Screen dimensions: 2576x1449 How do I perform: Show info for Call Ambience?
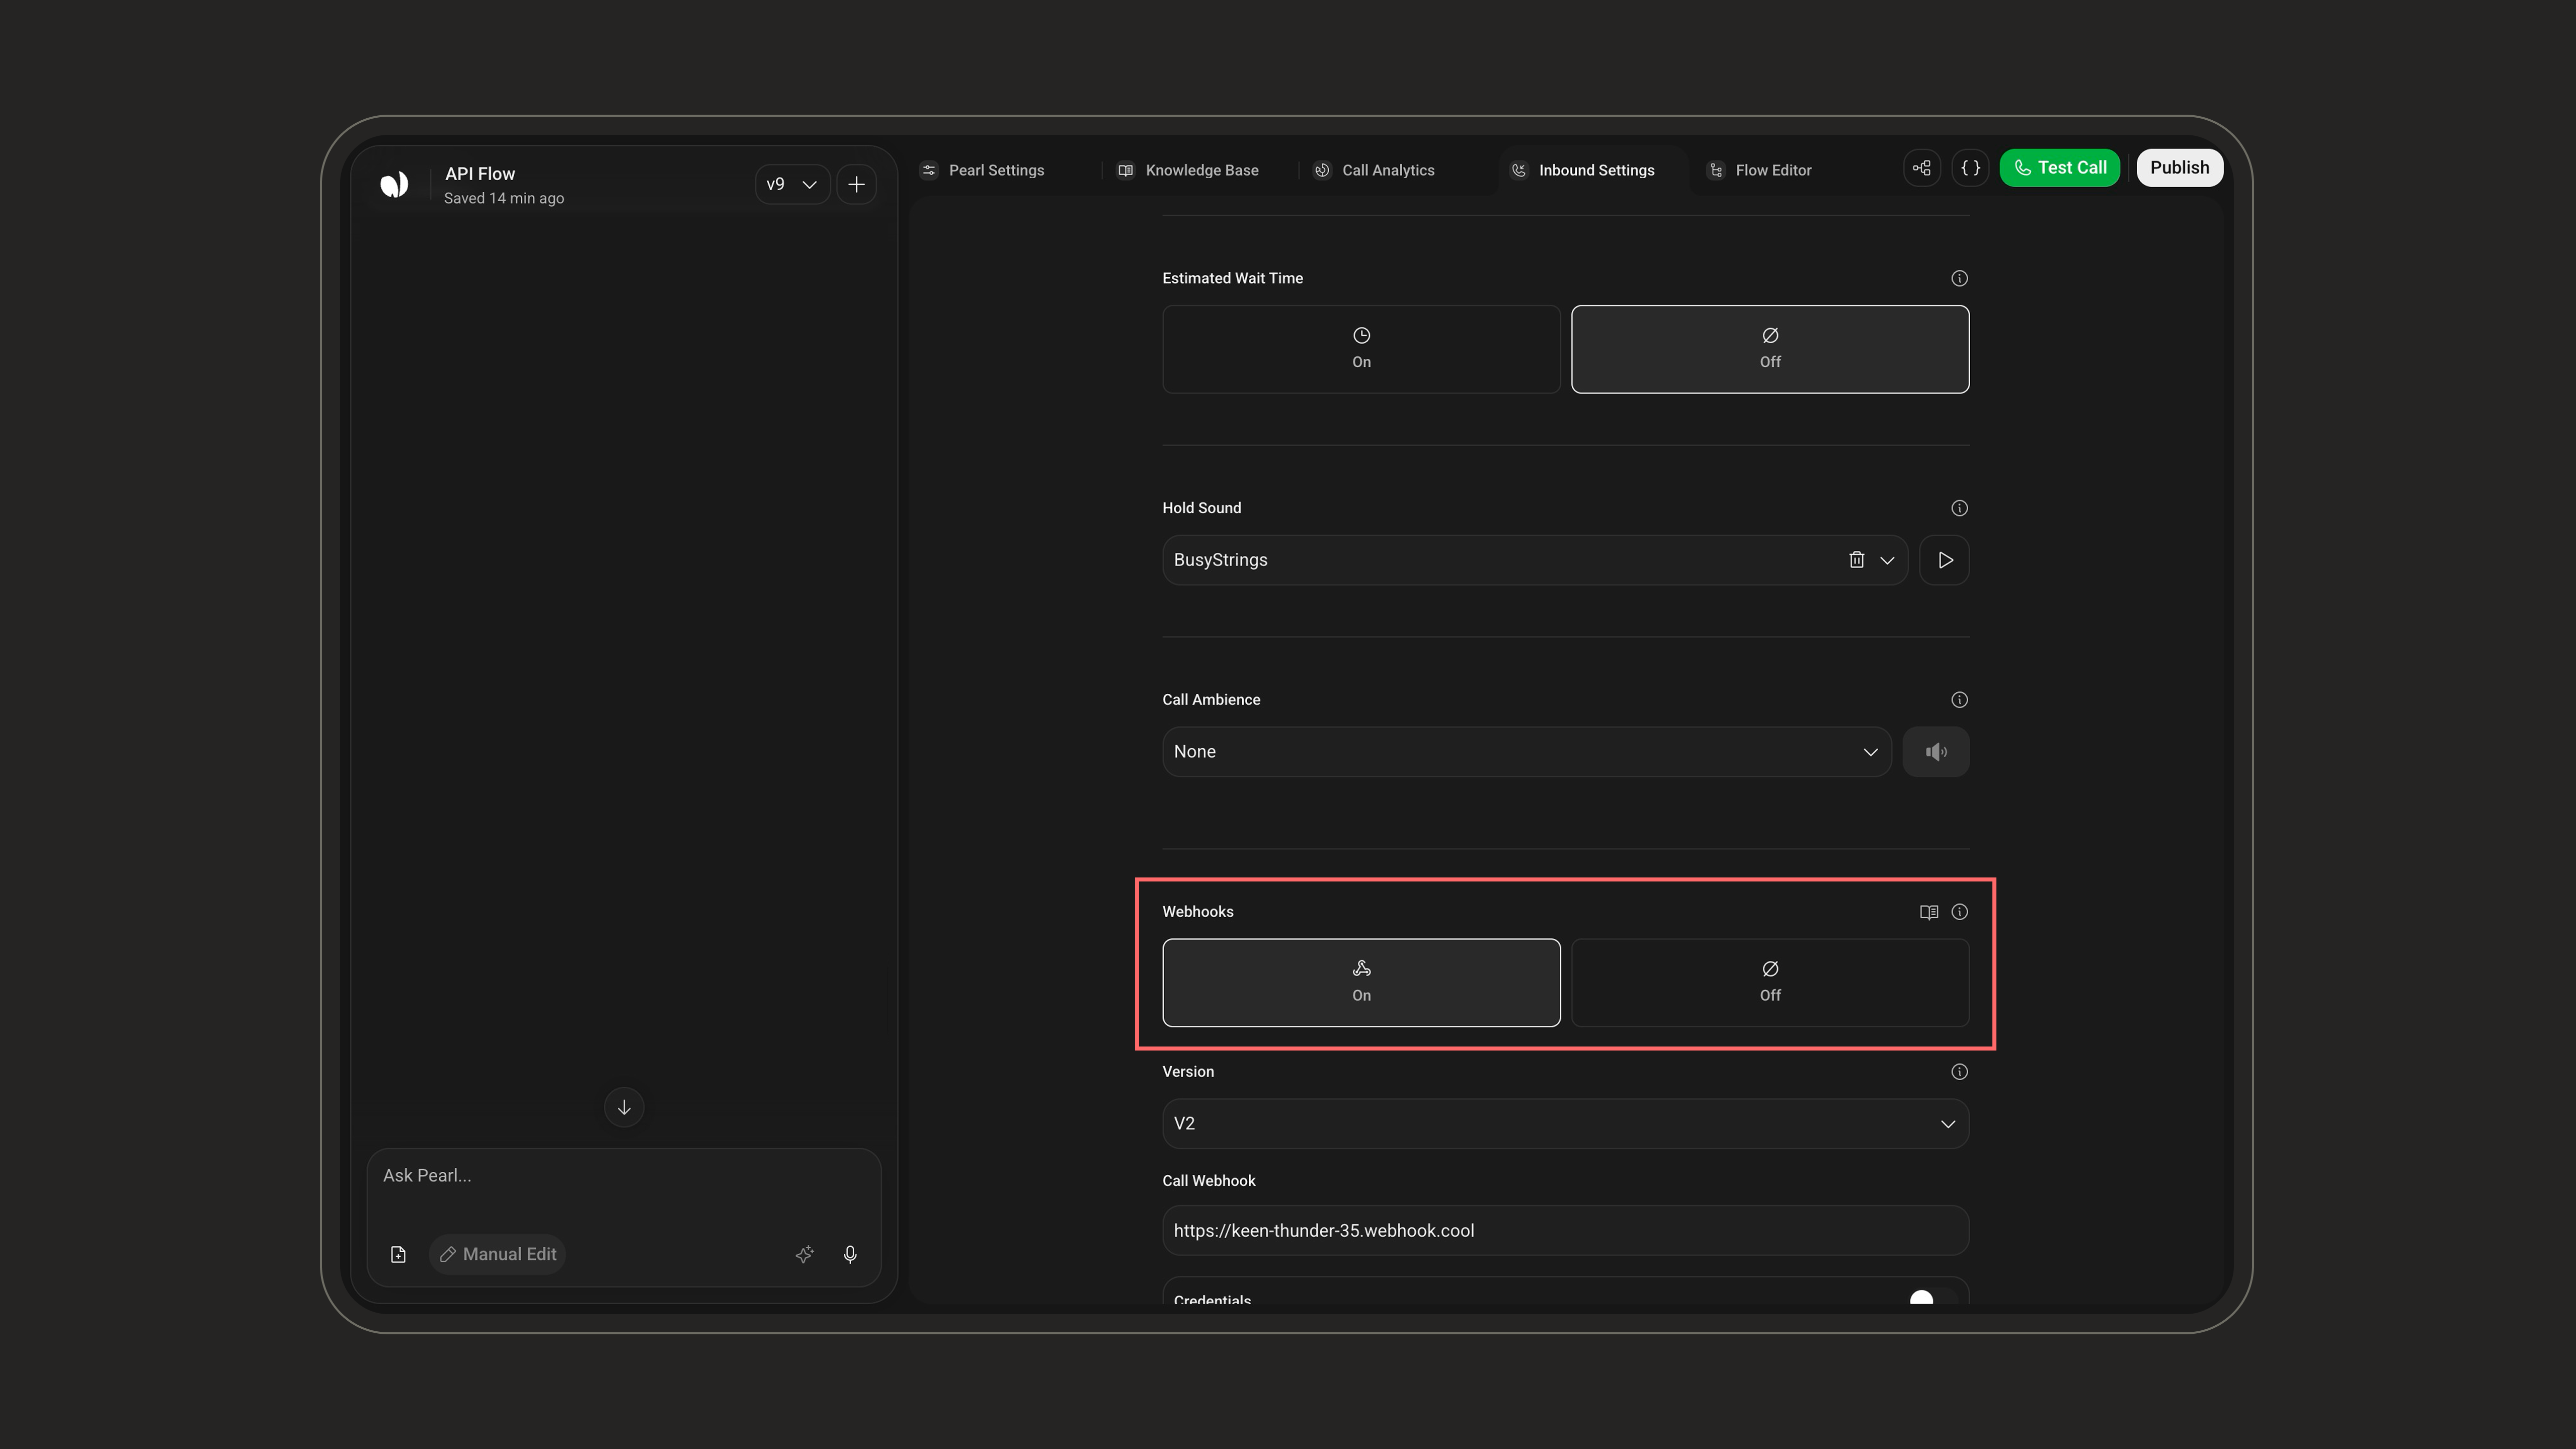click(1959, 700)
